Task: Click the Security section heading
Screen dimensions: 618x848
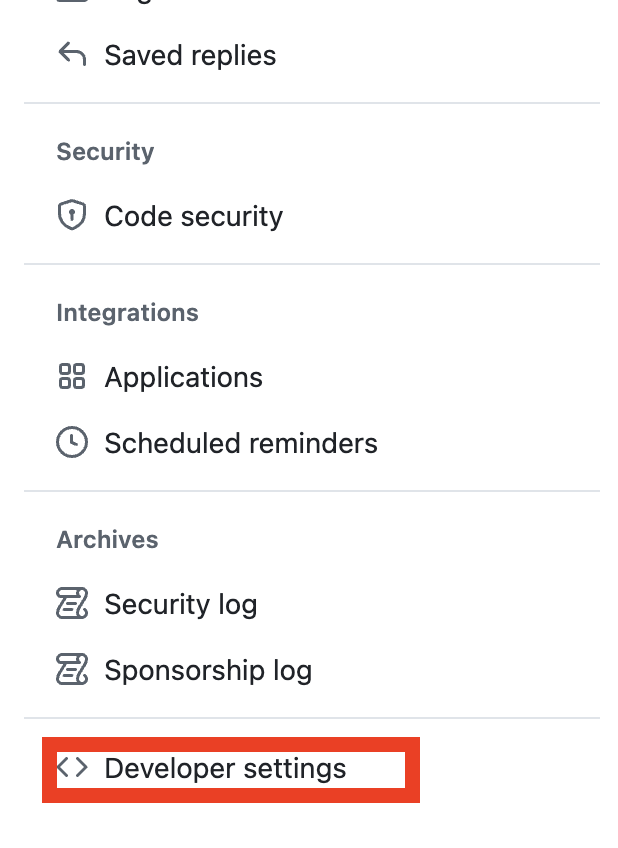Action: point(105,151)
